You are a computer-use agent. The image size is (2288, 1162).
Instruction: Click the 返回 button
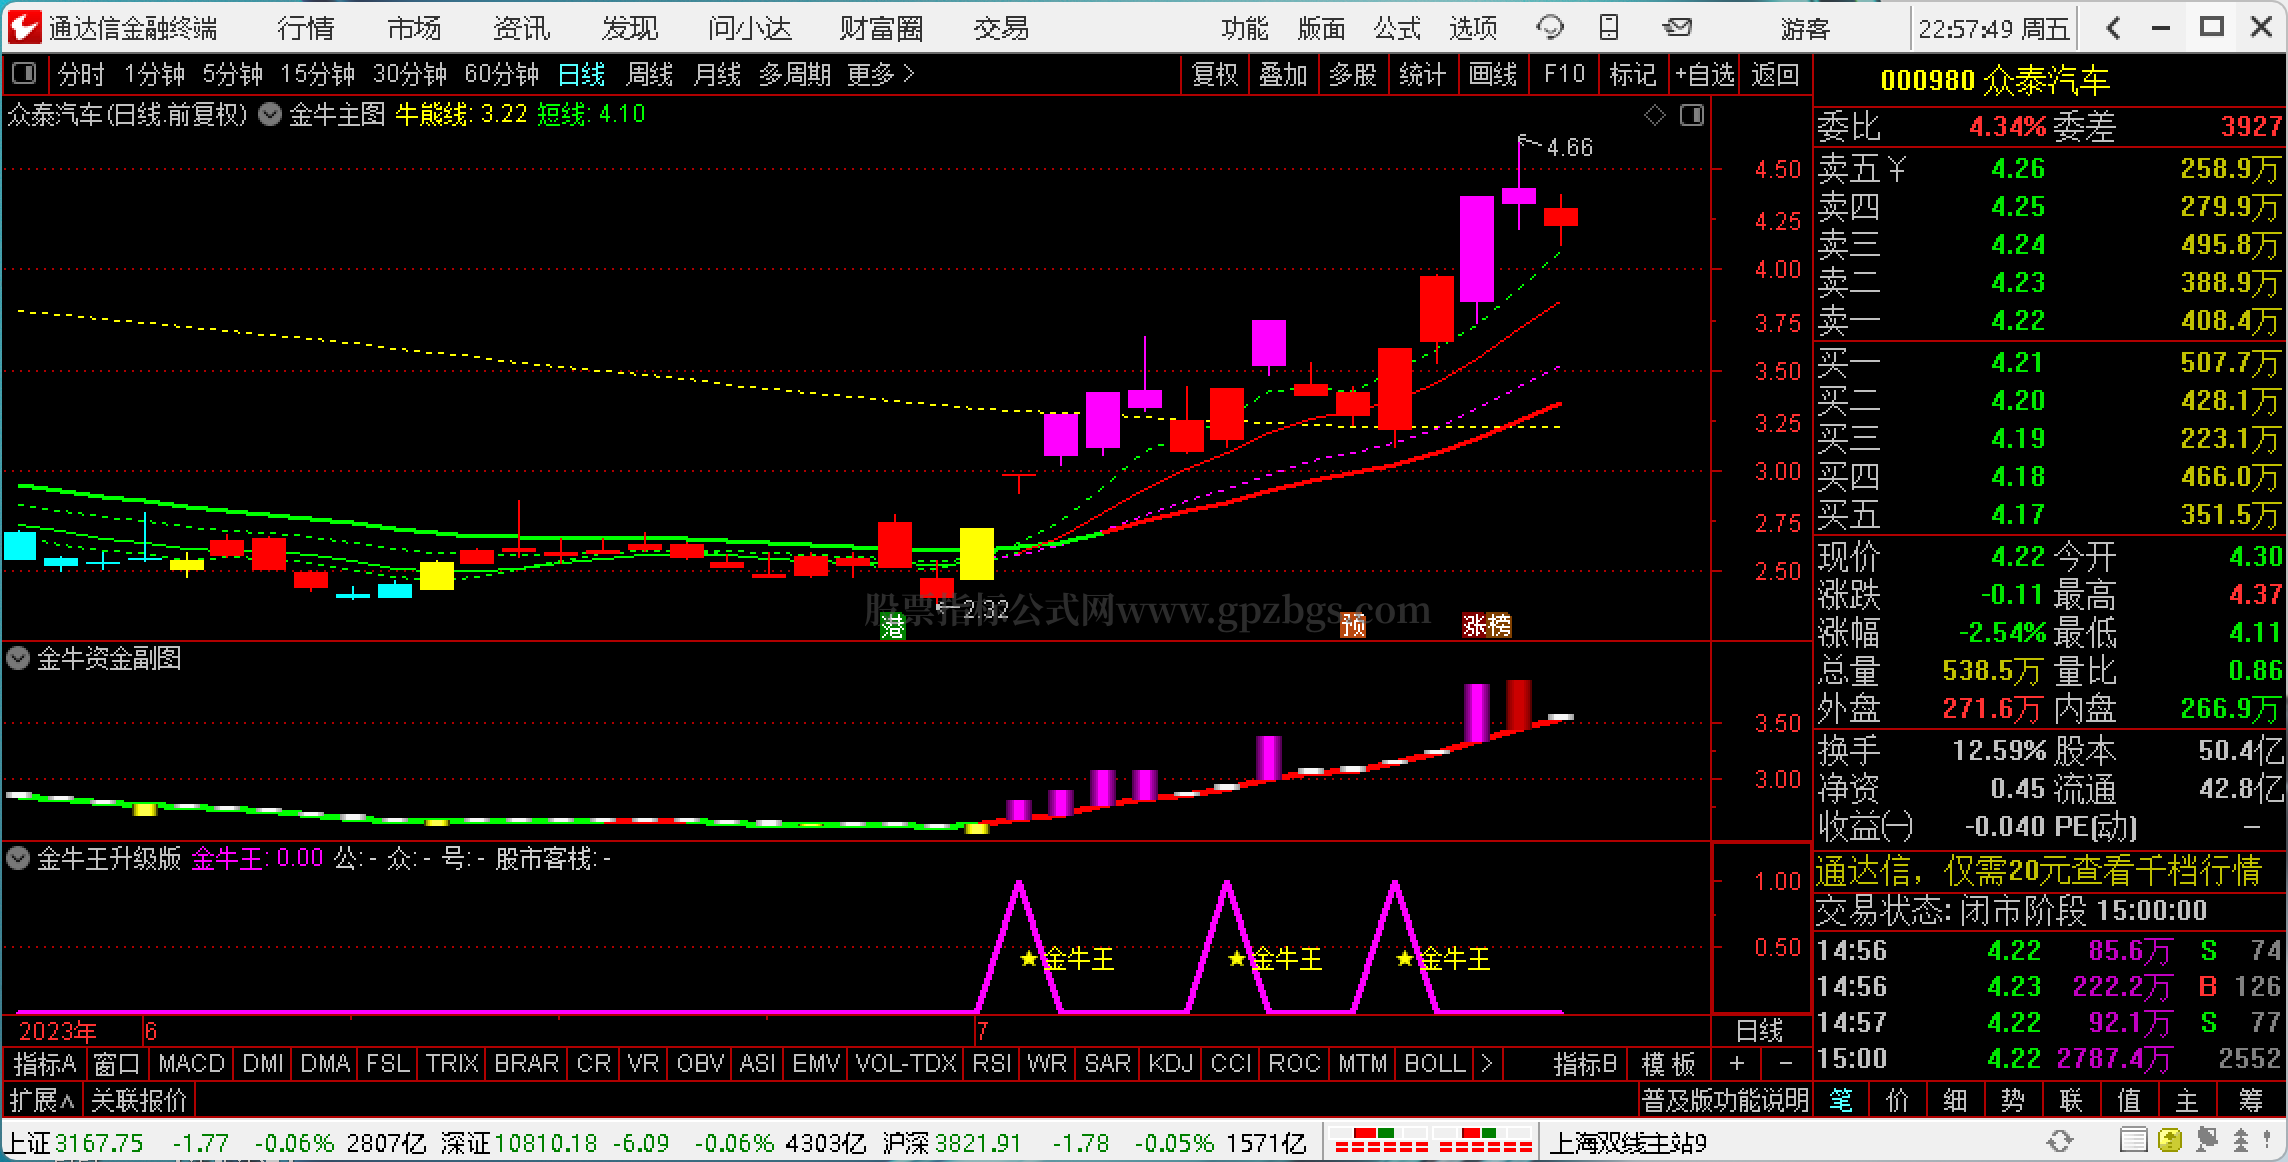1776,74
